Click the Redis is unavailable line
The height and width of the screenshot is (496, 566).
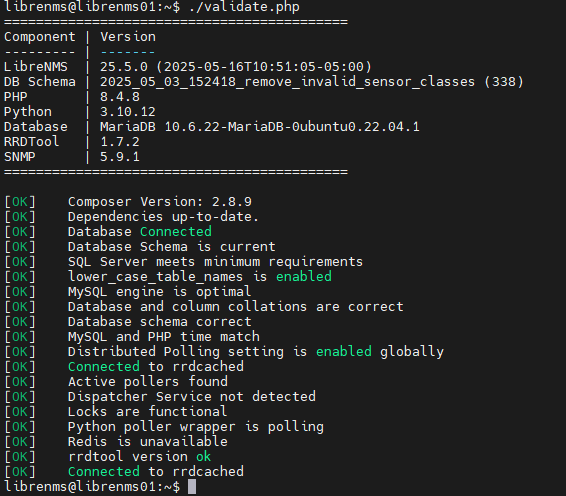pos(148,442)
